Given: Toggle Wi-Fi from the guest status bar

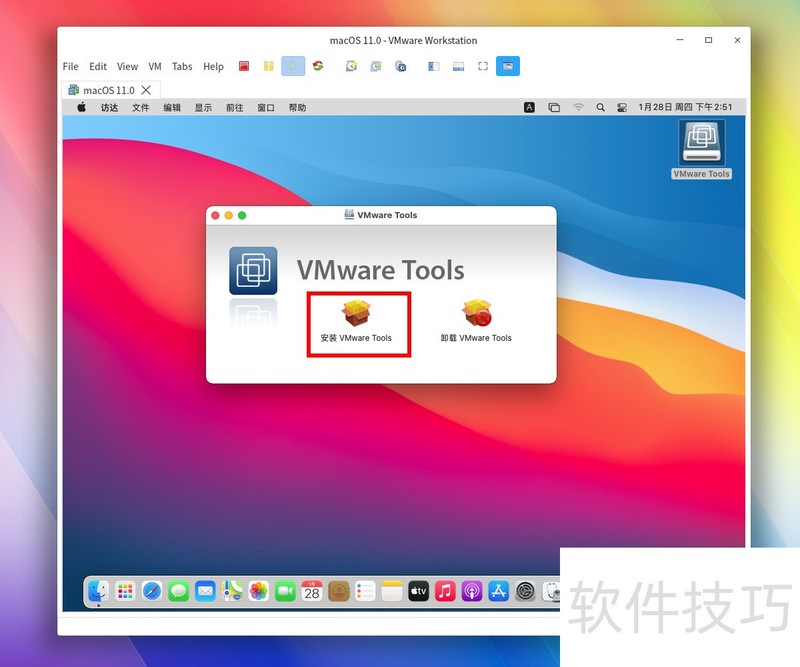Looking at the screenshot, I should (578, 106).
